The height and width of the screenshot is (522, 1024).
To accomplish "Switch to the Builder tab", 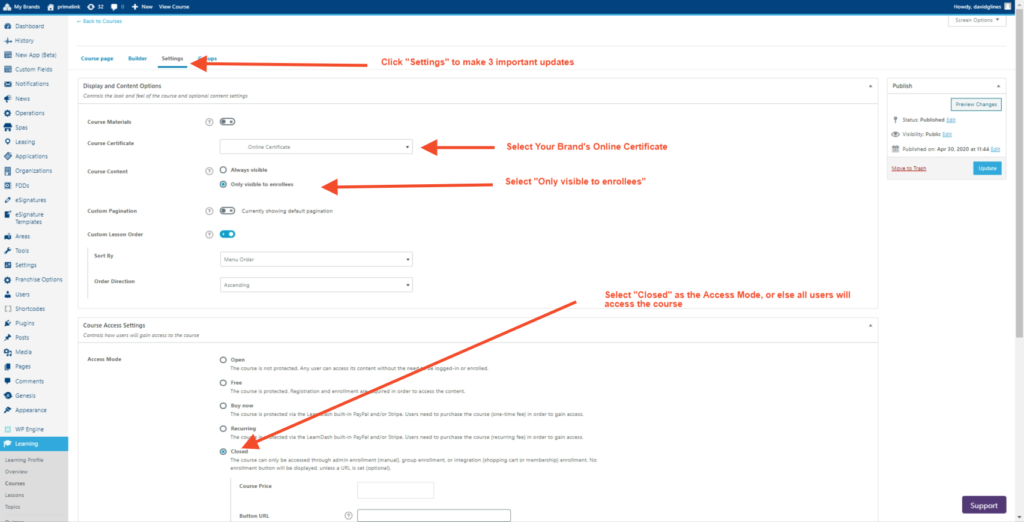I will tap(137, 58).
